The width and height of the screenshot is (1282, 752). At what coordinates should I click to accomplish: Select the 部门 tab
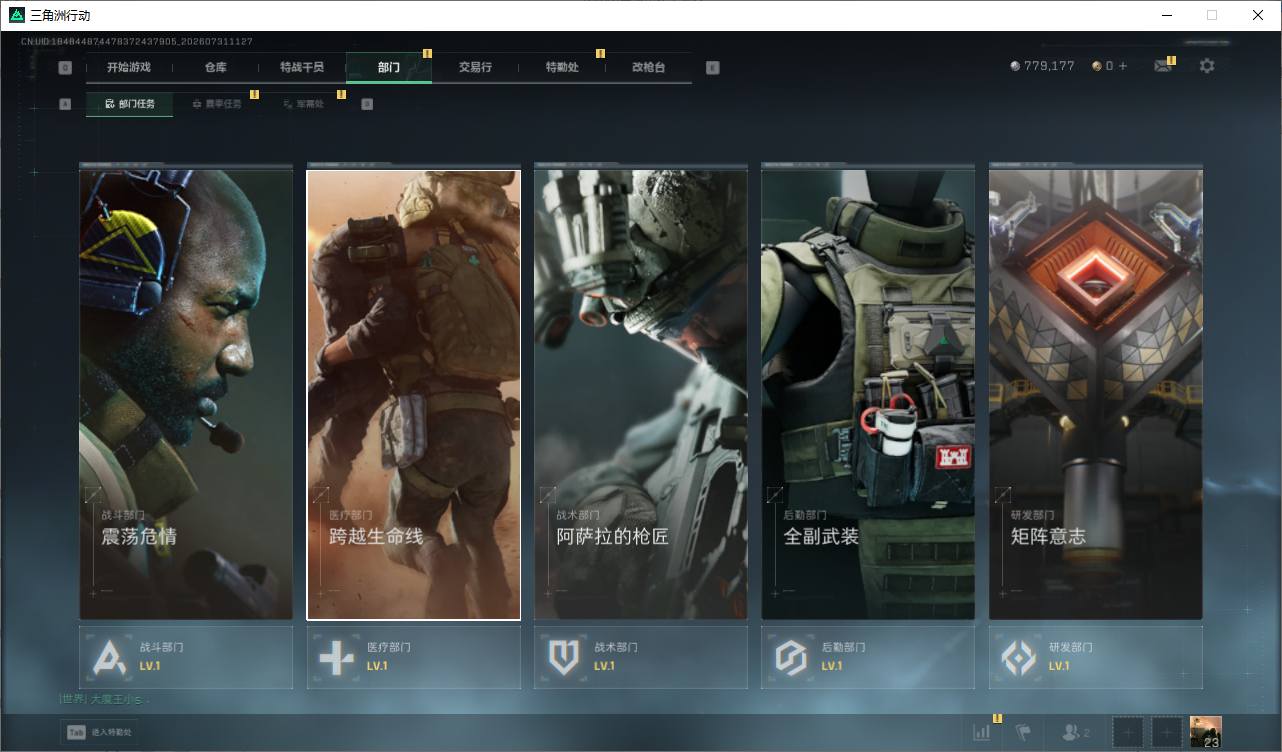[389, 67]
